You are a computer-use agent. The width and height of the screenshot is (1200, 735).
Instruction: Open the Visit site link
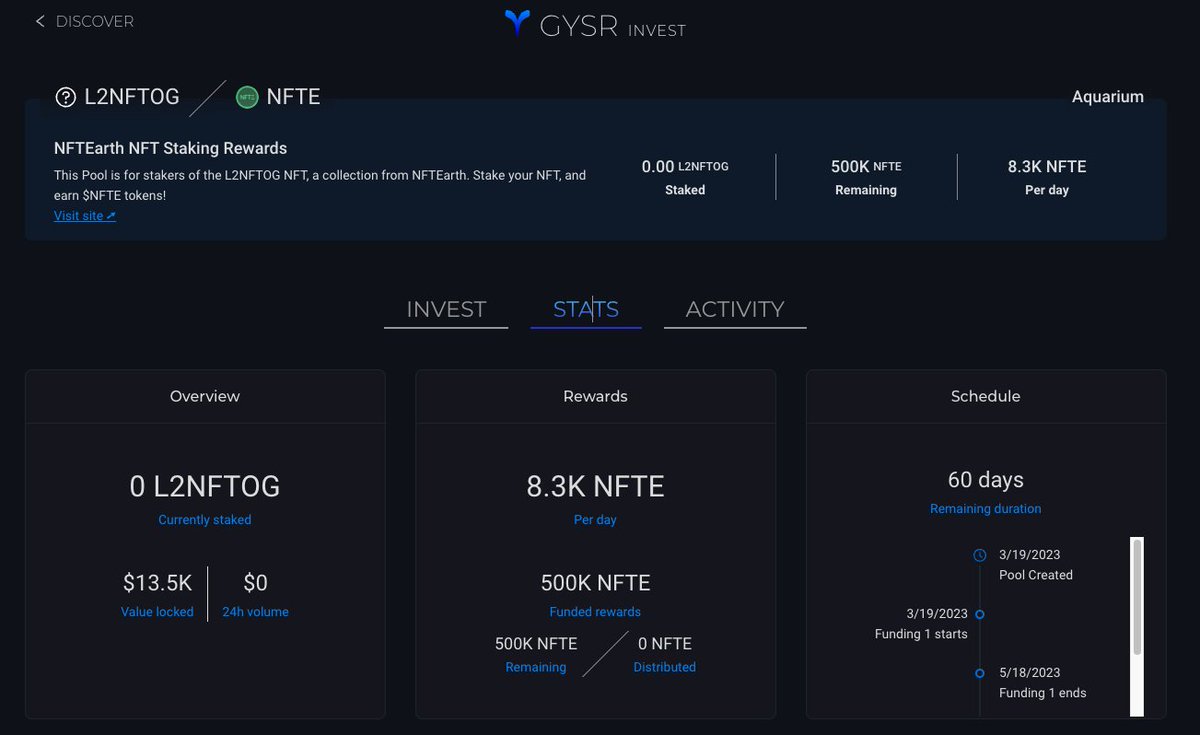[x=85, y=215]
